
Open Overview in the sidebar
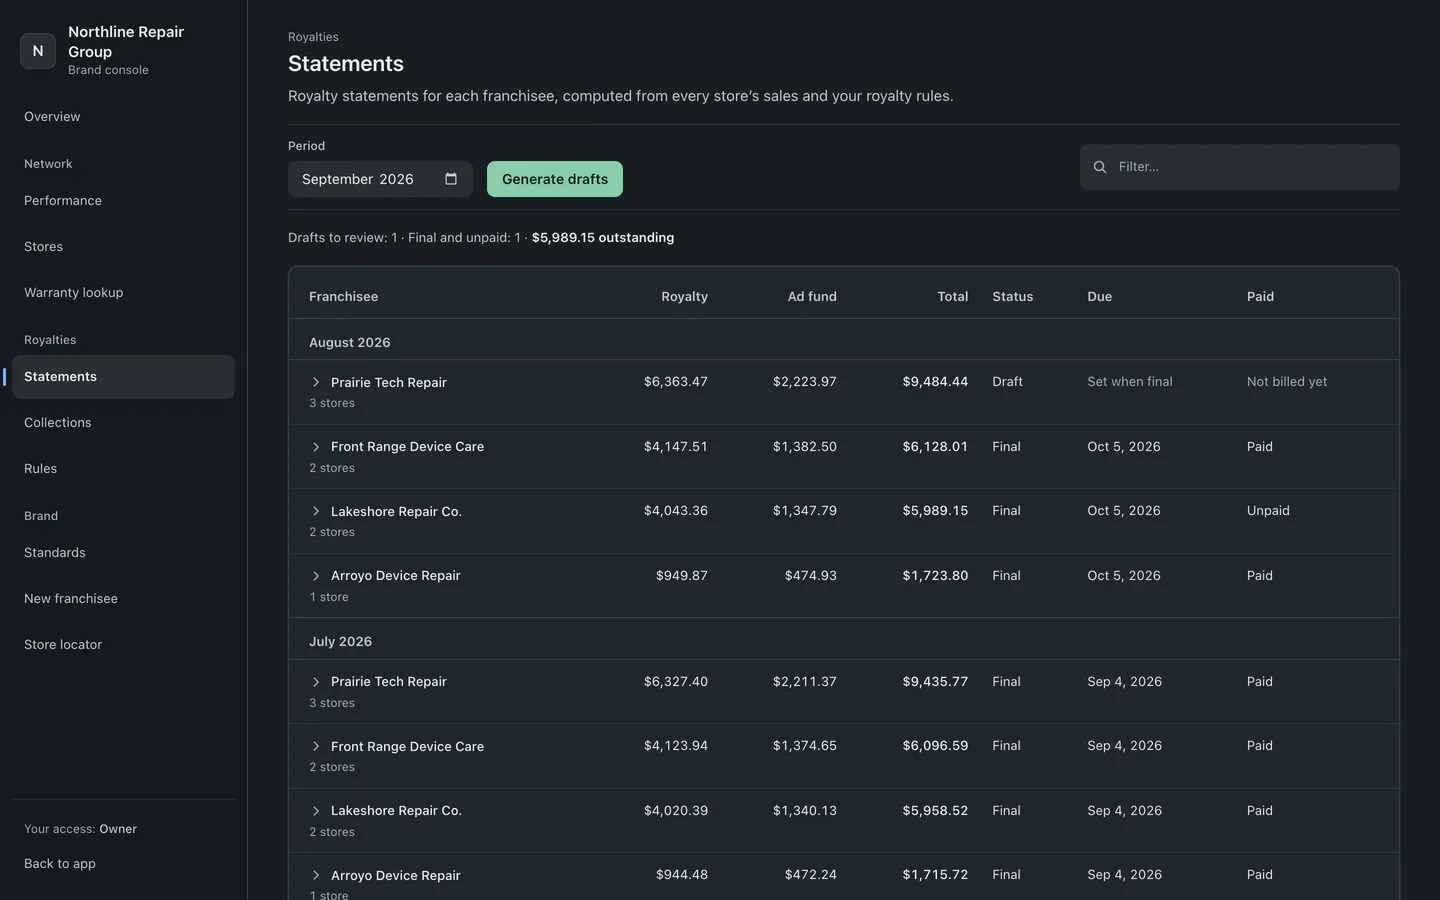pos(123,117)
